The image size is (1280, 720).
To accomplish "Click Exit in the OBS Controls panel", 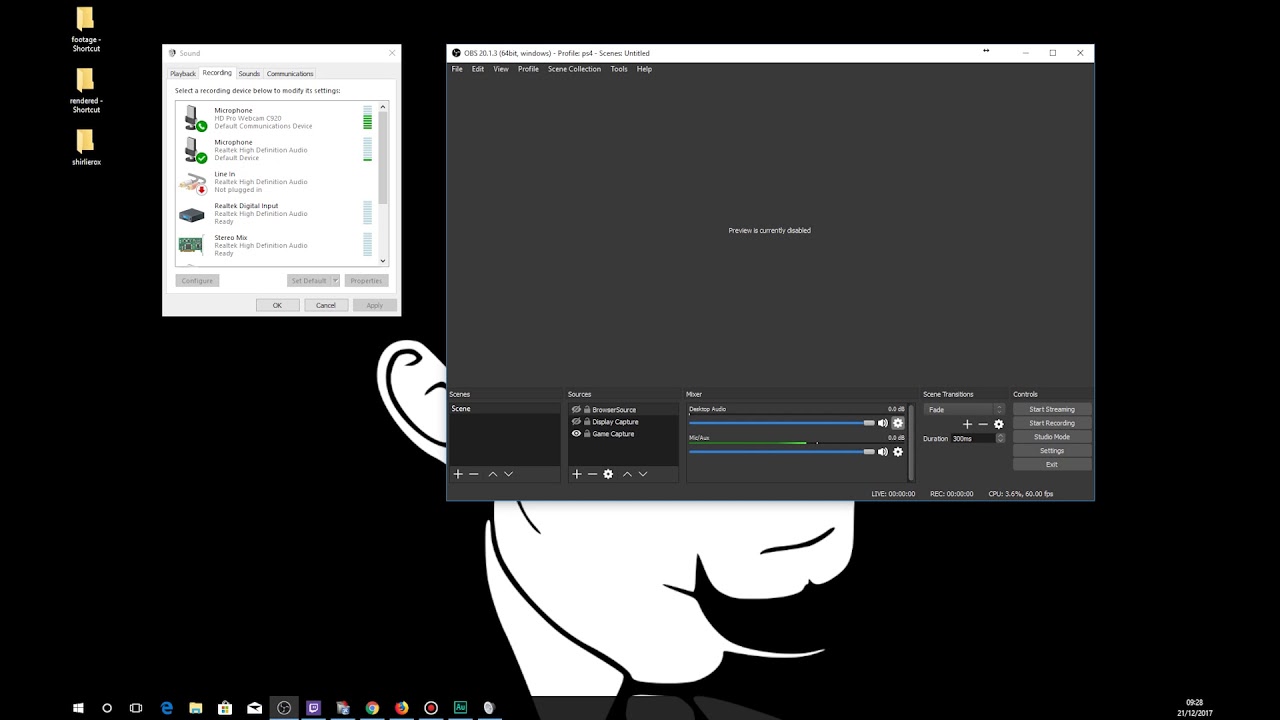I will 1052,465.
